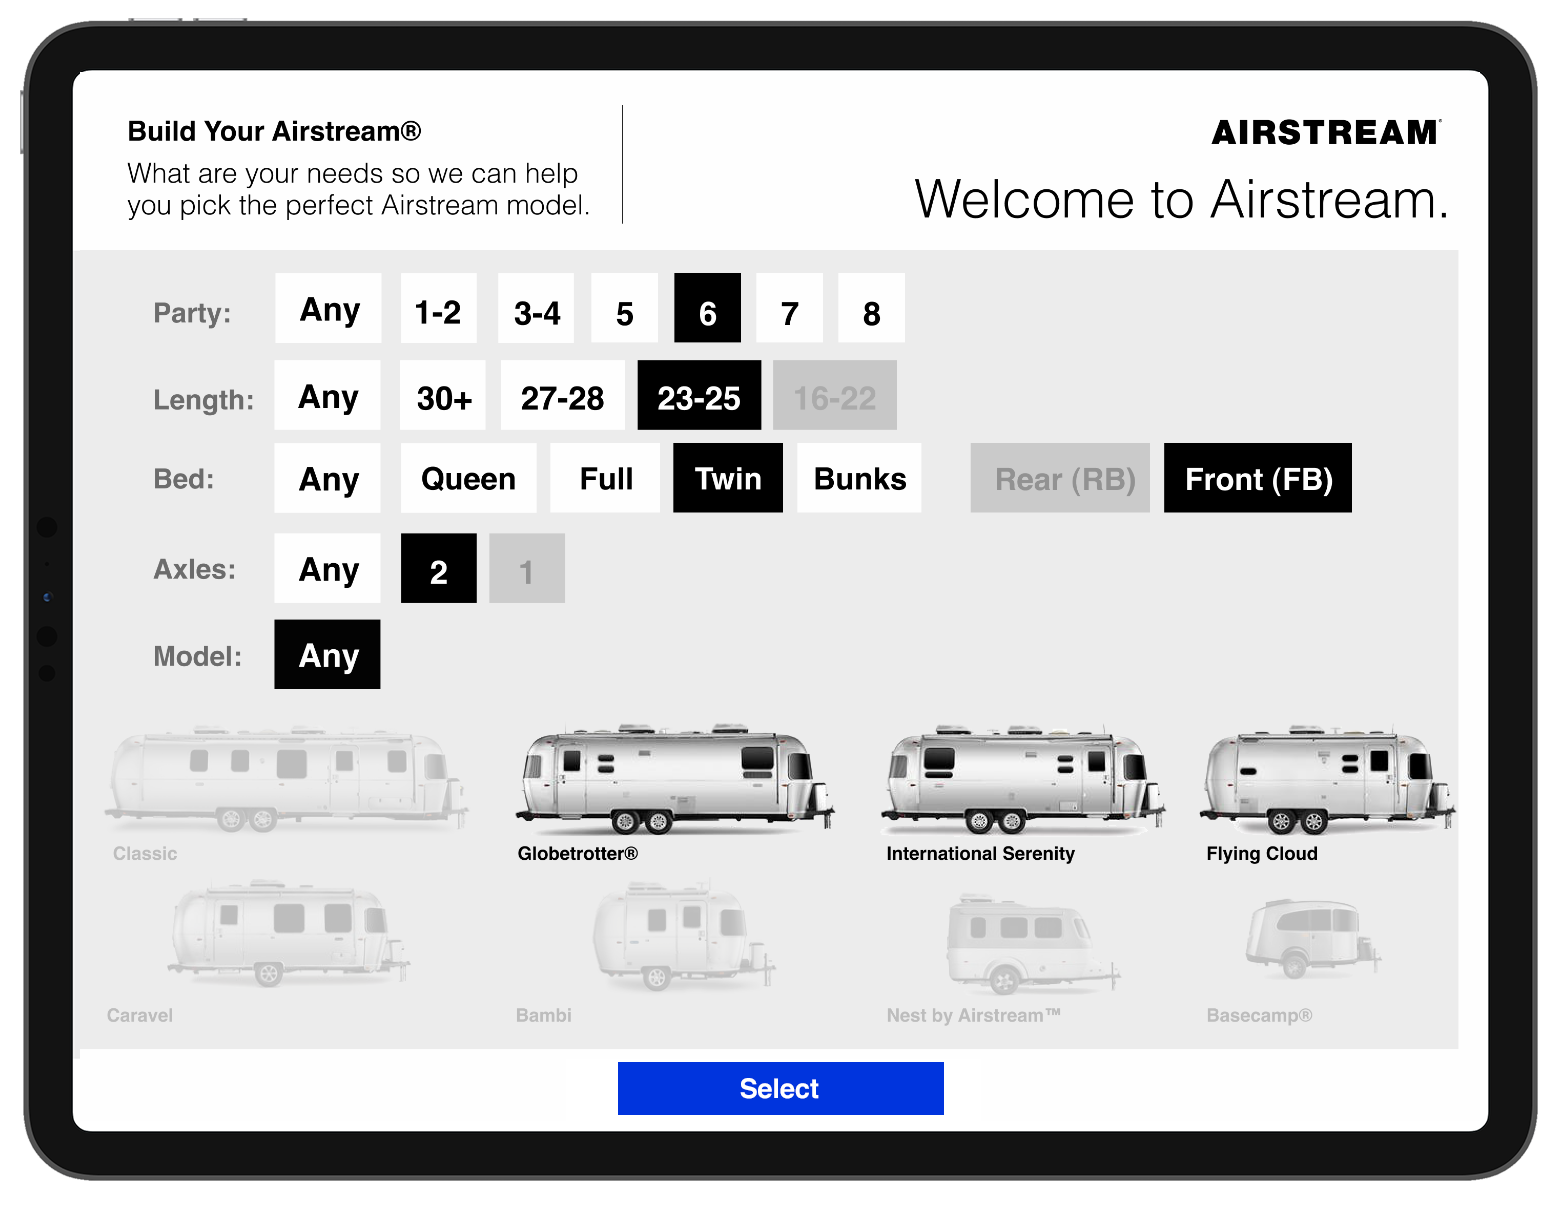This screenshot has width=1568, height=1215.
Task: Choose the 30+ length option
Action: click(x=443, y=395)
